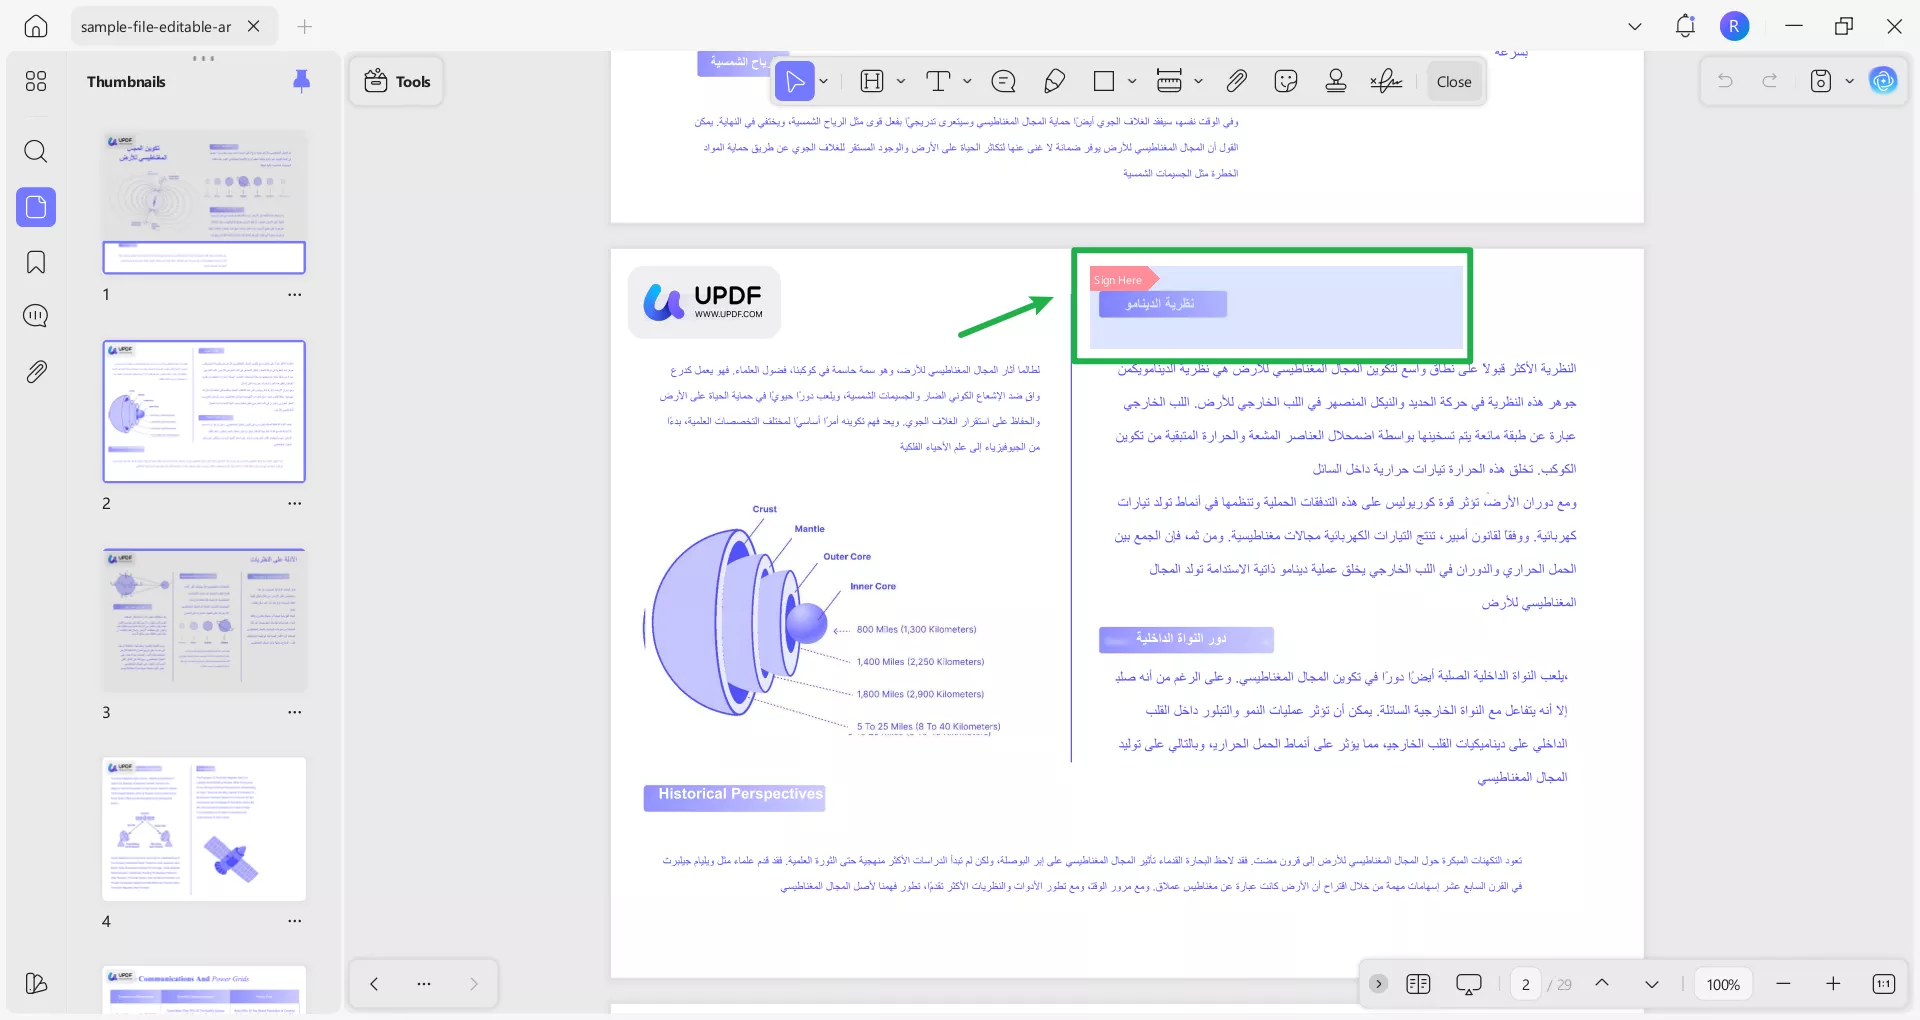Expand the selection tool dropdown arrow
Screen dimensions: 1920x1020
[824, 81]
